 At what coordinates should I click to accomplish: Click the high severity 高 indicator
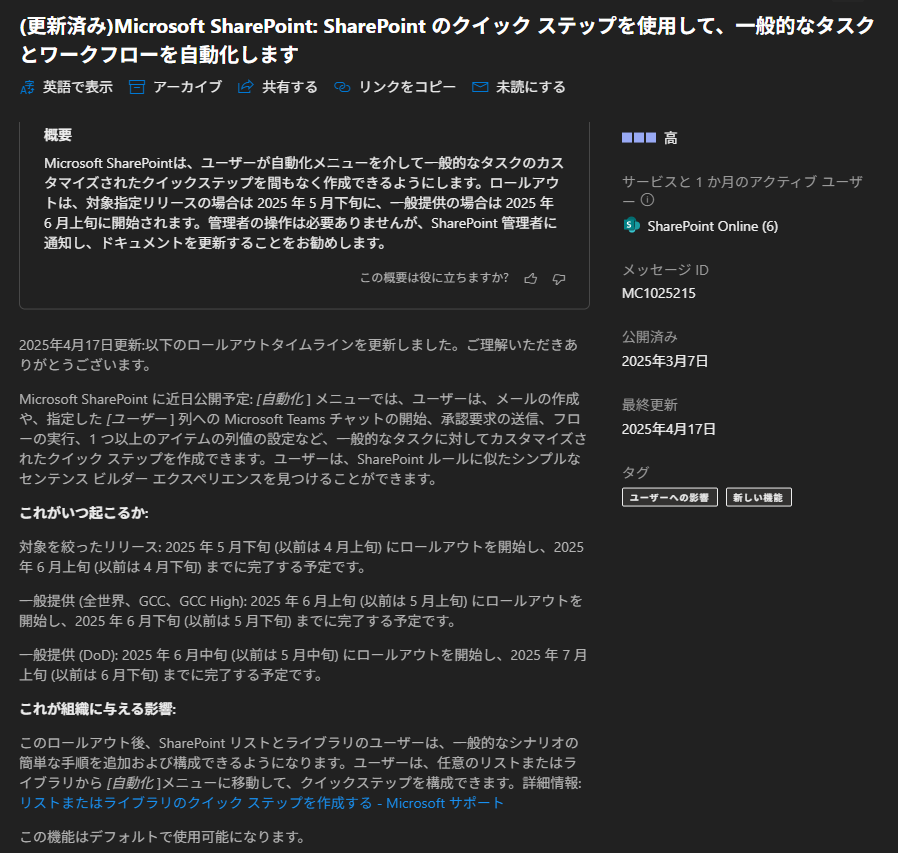650,138
